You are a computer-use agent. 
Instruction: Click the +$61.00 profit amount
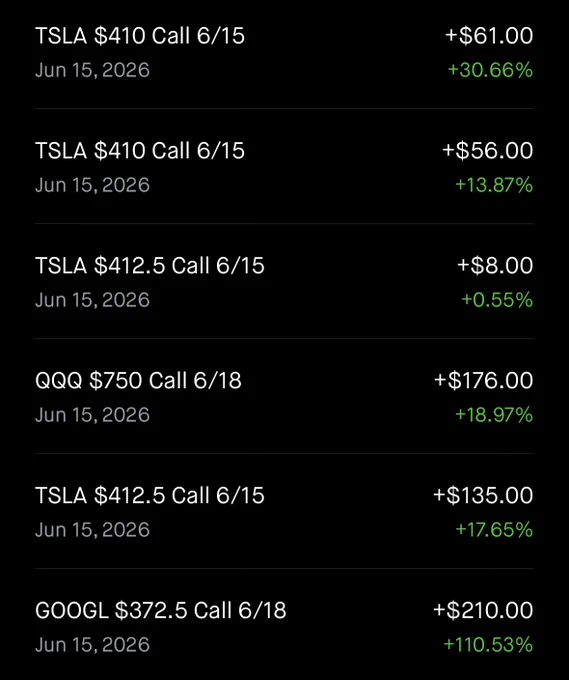click(489, 36)
